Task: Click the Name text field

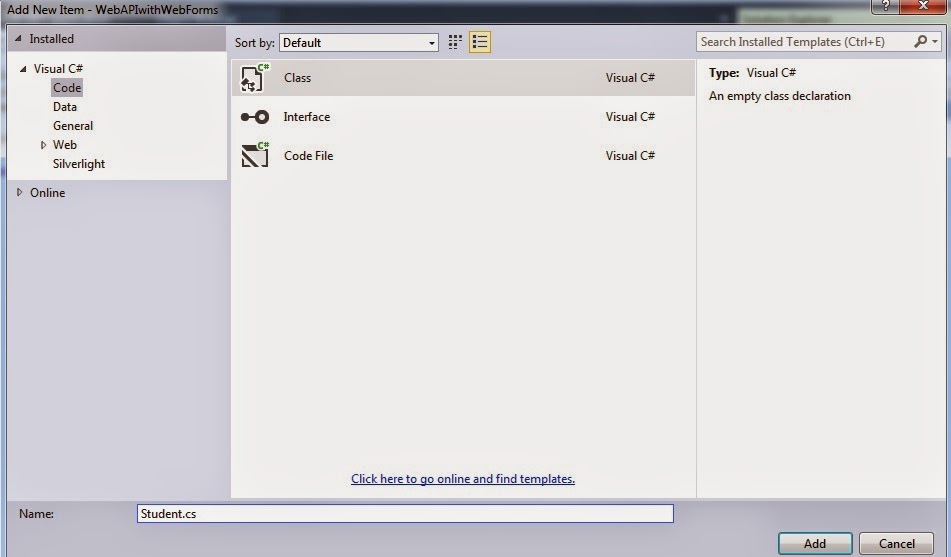Action: pos(405,514)
